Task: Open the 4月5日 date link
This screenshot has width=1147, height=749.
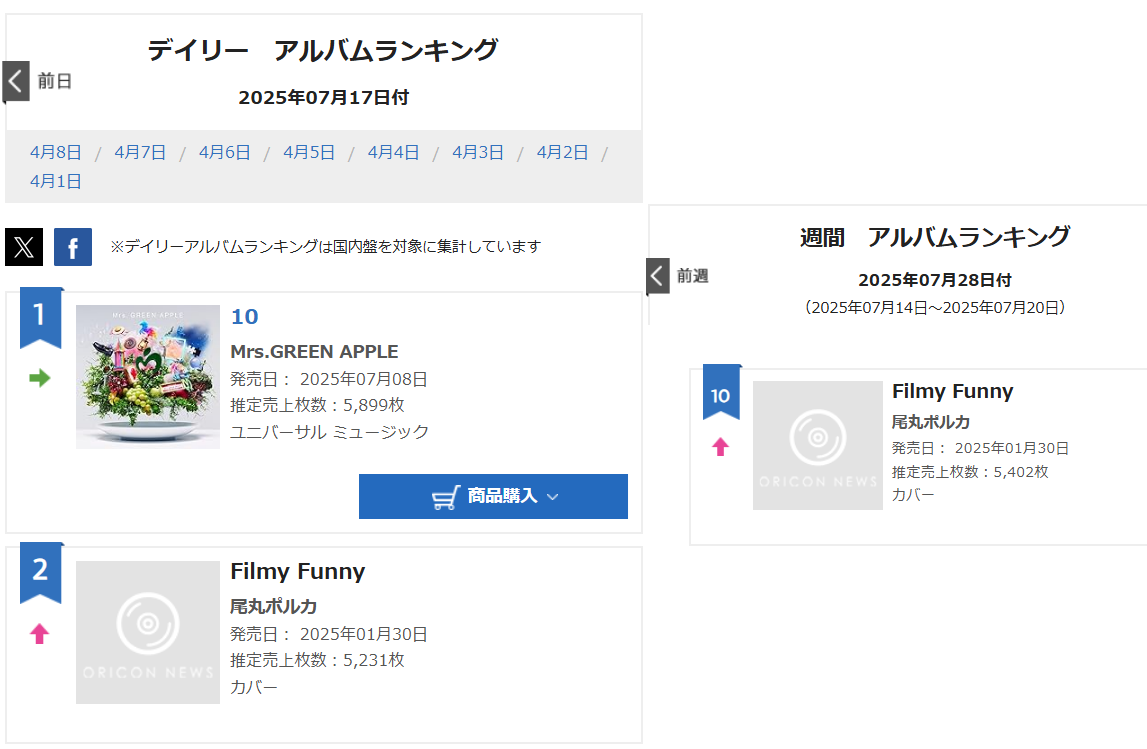Action: coord(309,152)
